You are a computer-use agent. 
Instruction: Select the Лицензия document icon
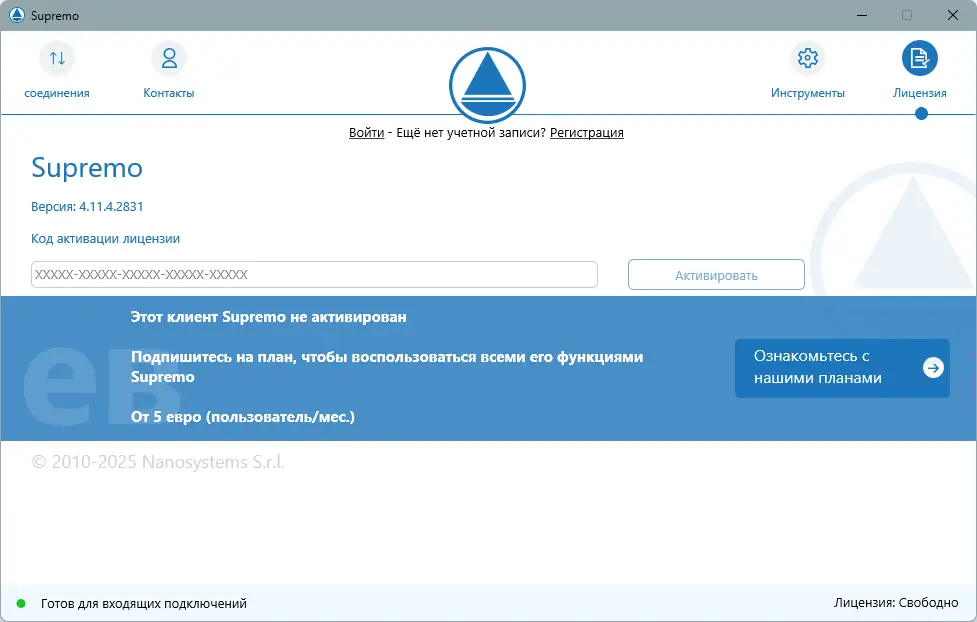click(x=920, y=58)
